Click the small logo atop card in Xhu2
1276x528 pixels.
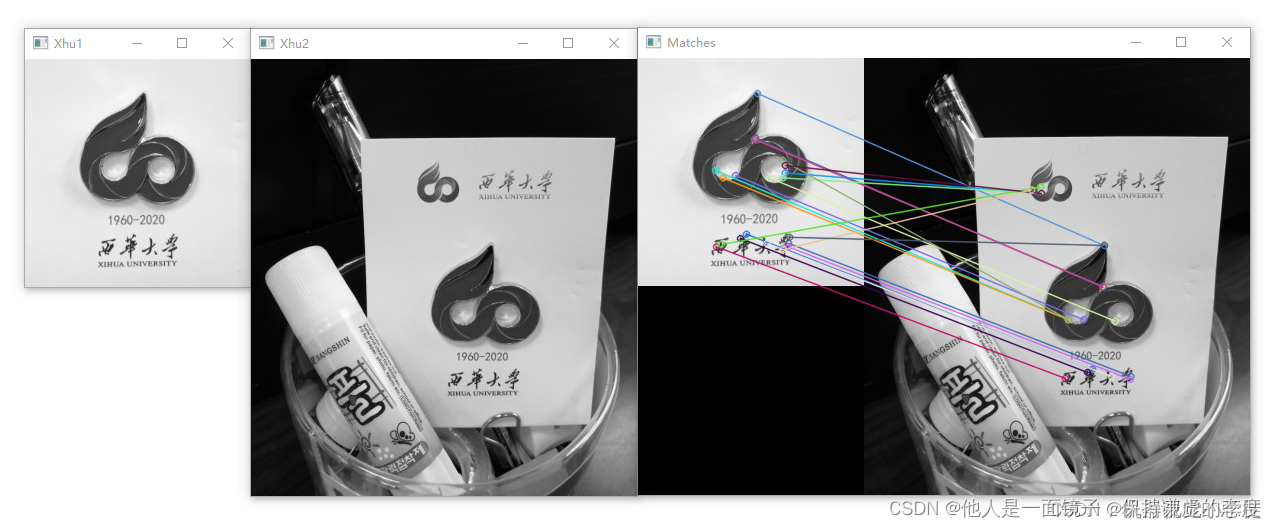439,183
